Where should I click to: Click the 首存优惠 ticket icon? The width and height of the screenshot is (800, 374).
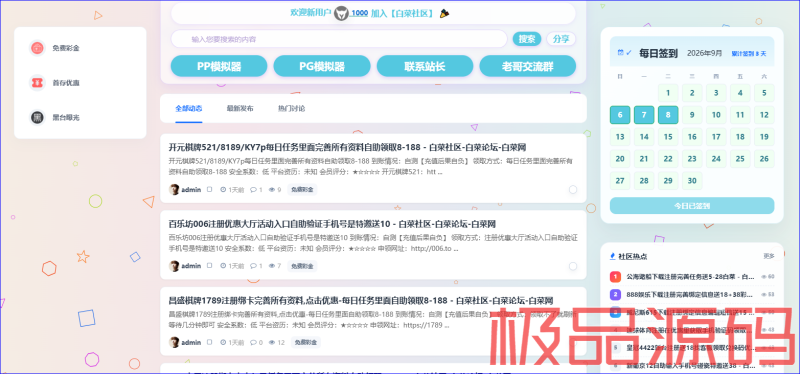click(37, 83)
